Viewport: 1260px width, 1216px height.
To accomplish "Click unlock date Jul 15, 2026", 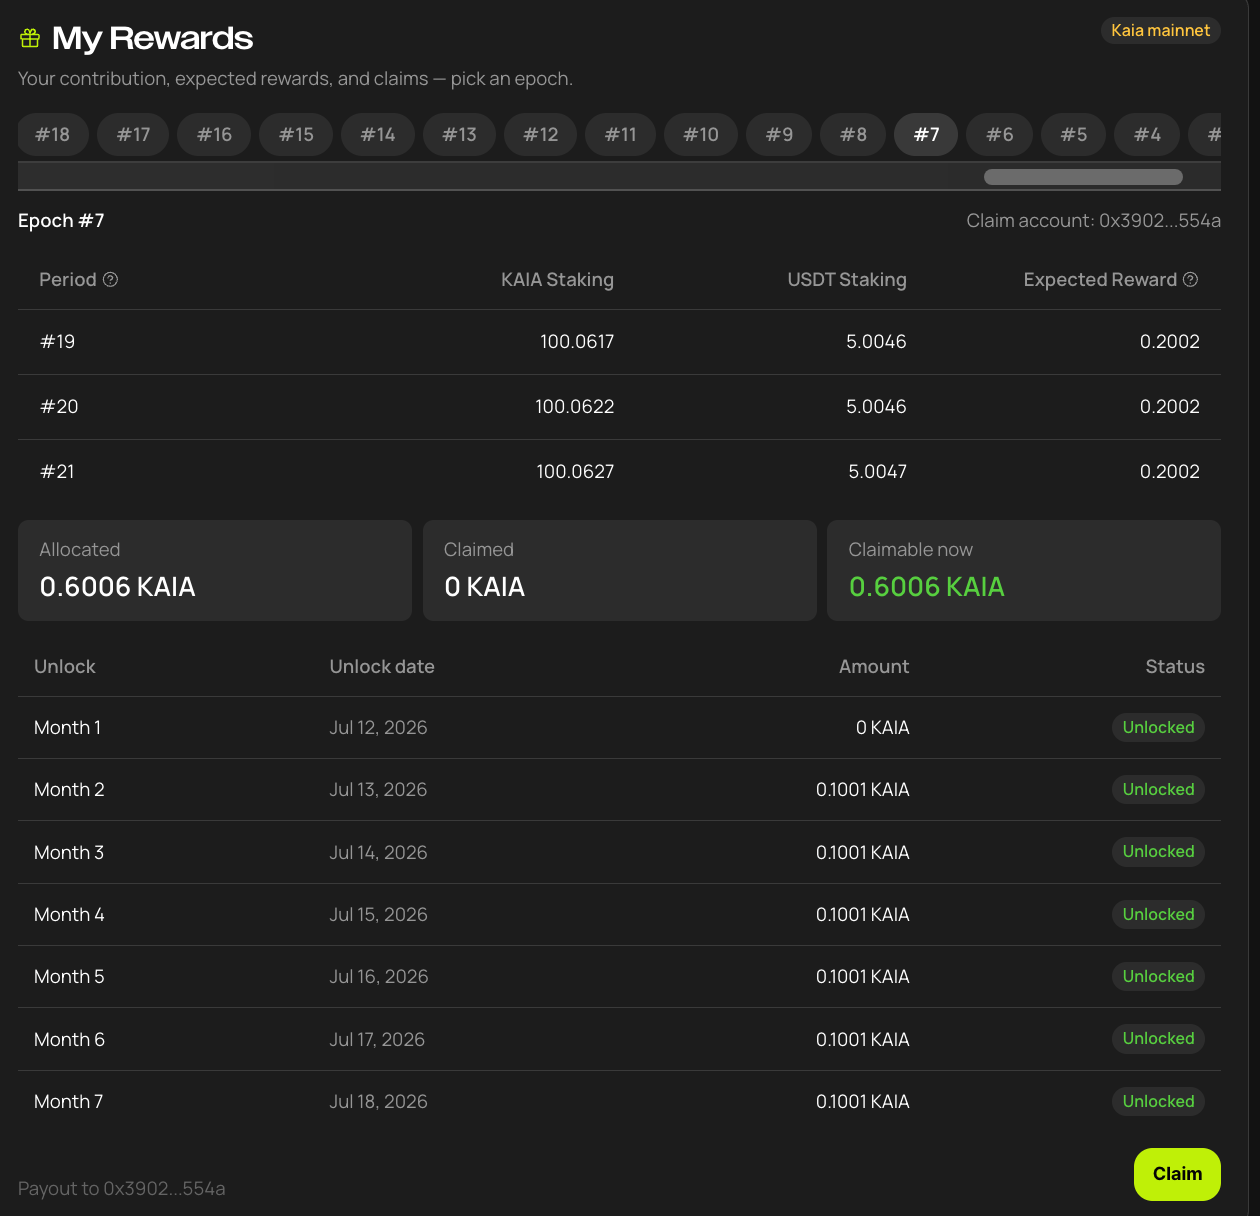I will [378, 915].
